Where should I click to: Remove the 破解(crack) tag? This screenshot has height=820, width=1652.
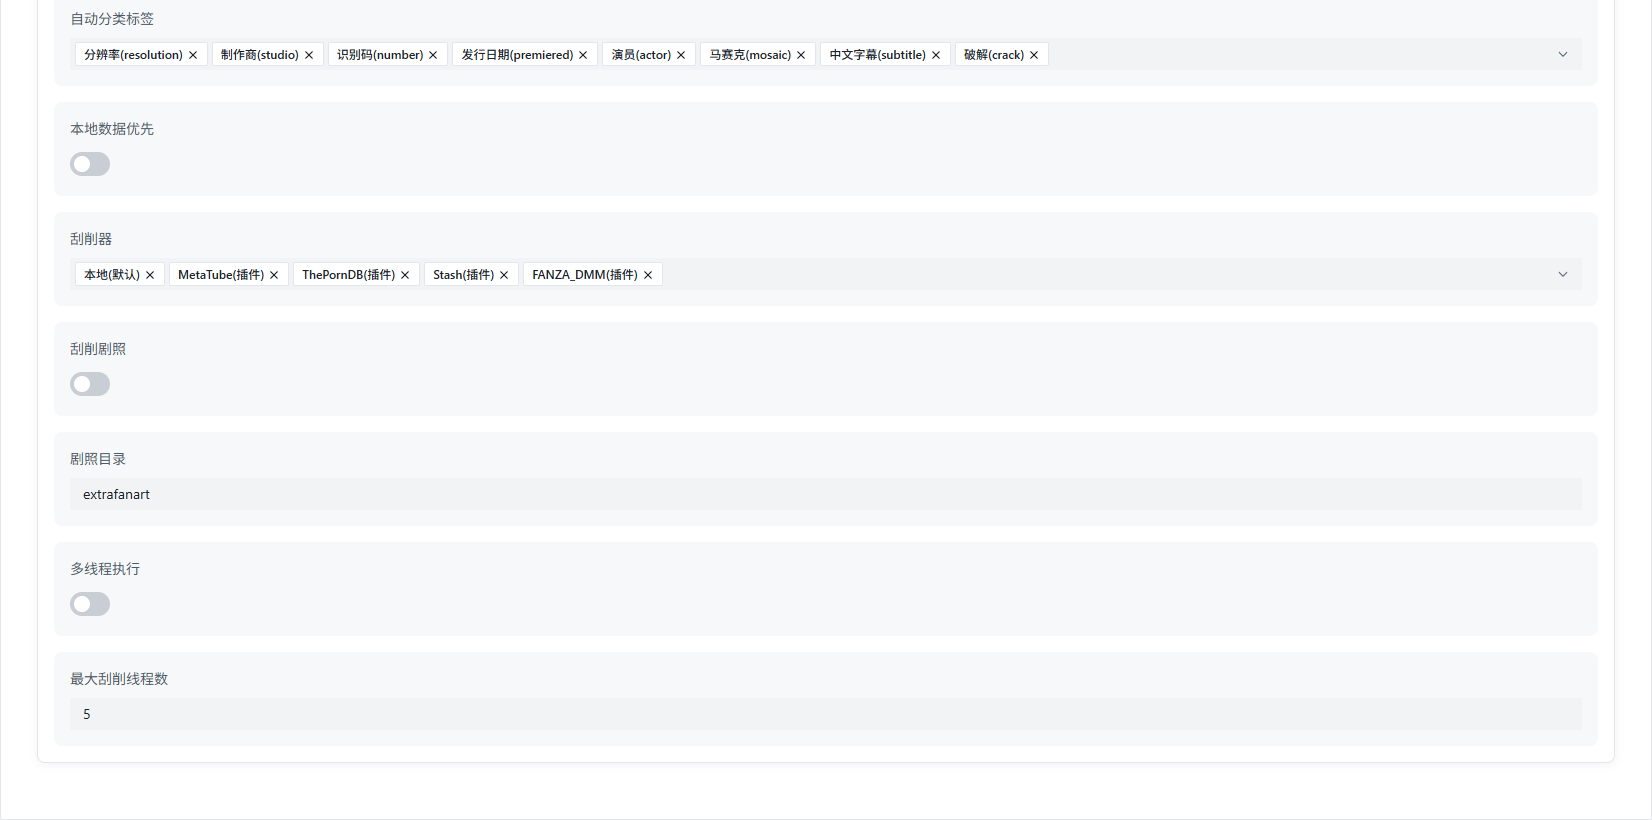click(1034, 55)
